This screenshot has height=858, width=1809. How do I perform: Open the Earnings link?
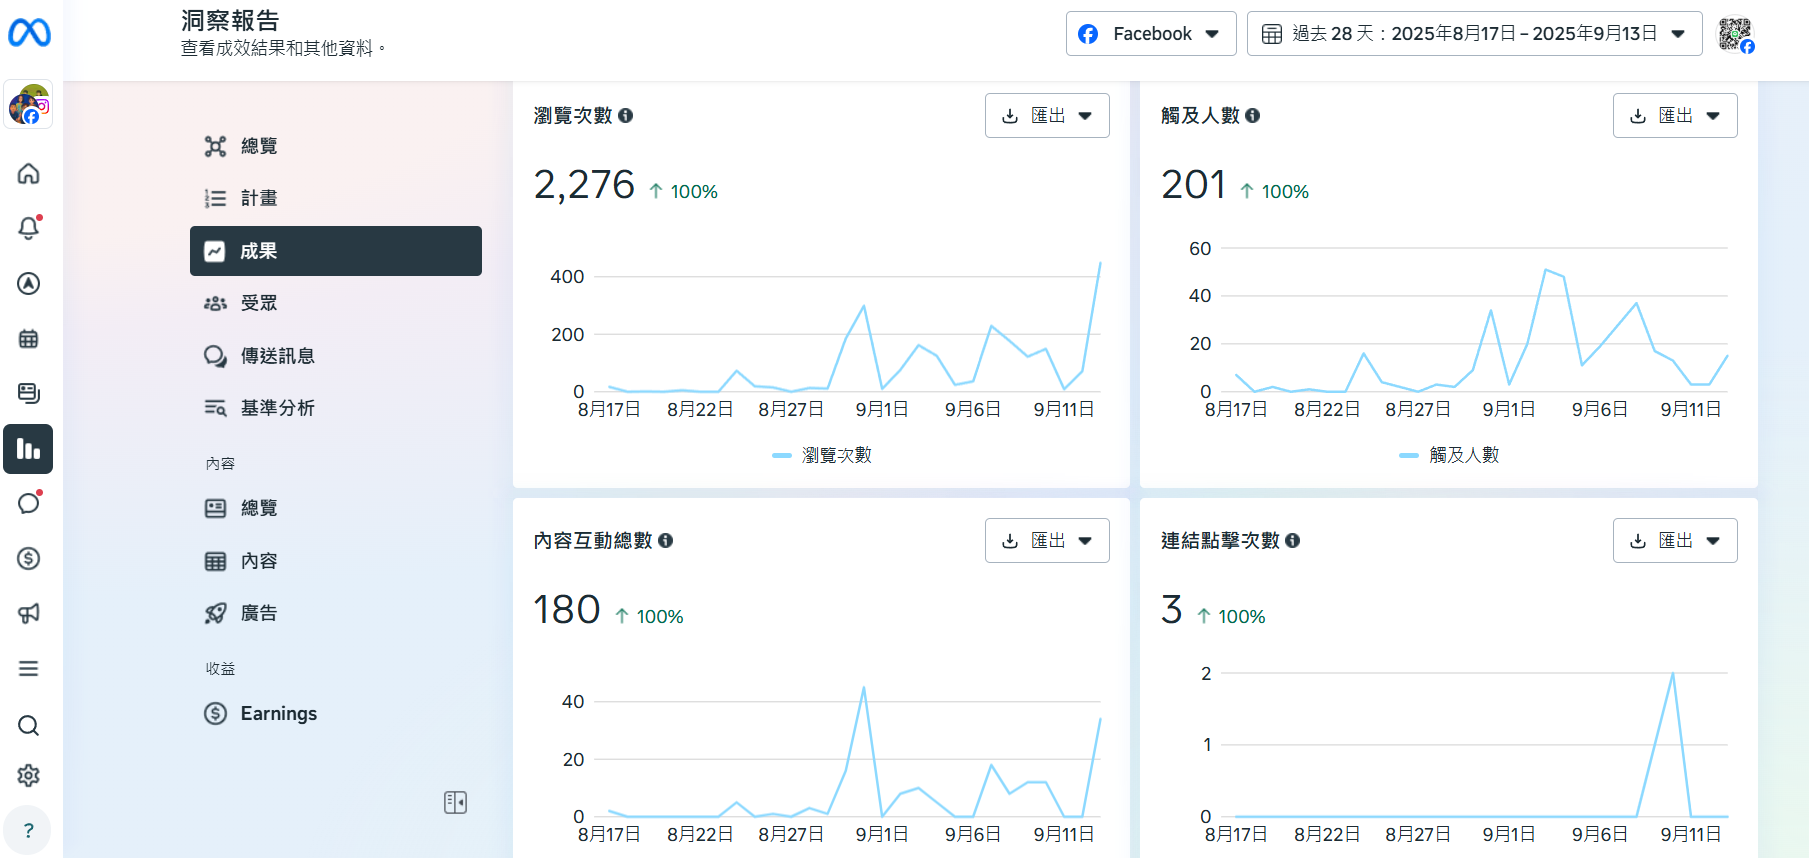tap(278, 713)
